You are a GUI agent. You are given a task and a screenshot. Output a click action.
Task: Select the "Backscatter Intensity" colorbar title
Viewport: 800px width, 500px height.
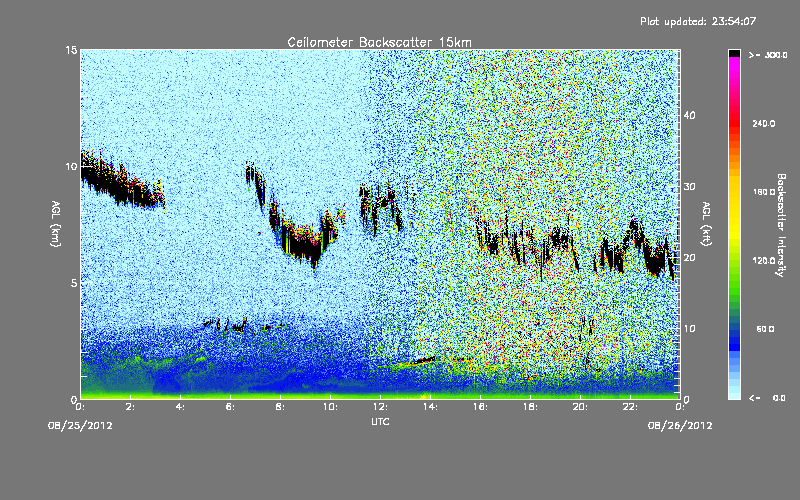(781, 225)
